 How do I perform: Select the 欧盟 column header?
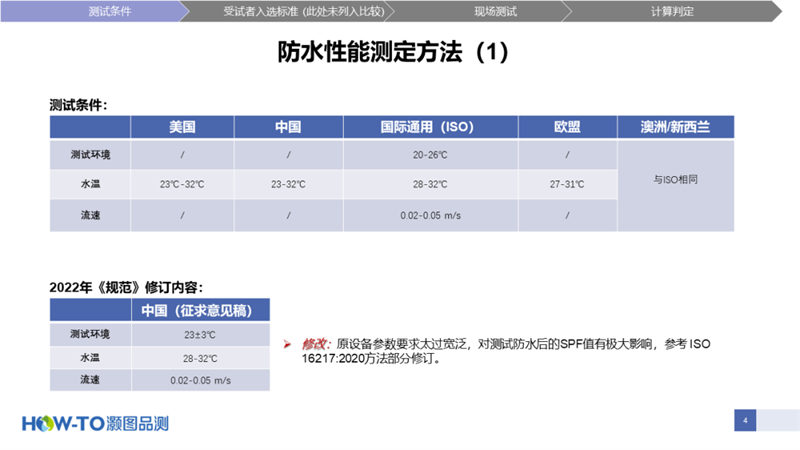click(567, 128)
